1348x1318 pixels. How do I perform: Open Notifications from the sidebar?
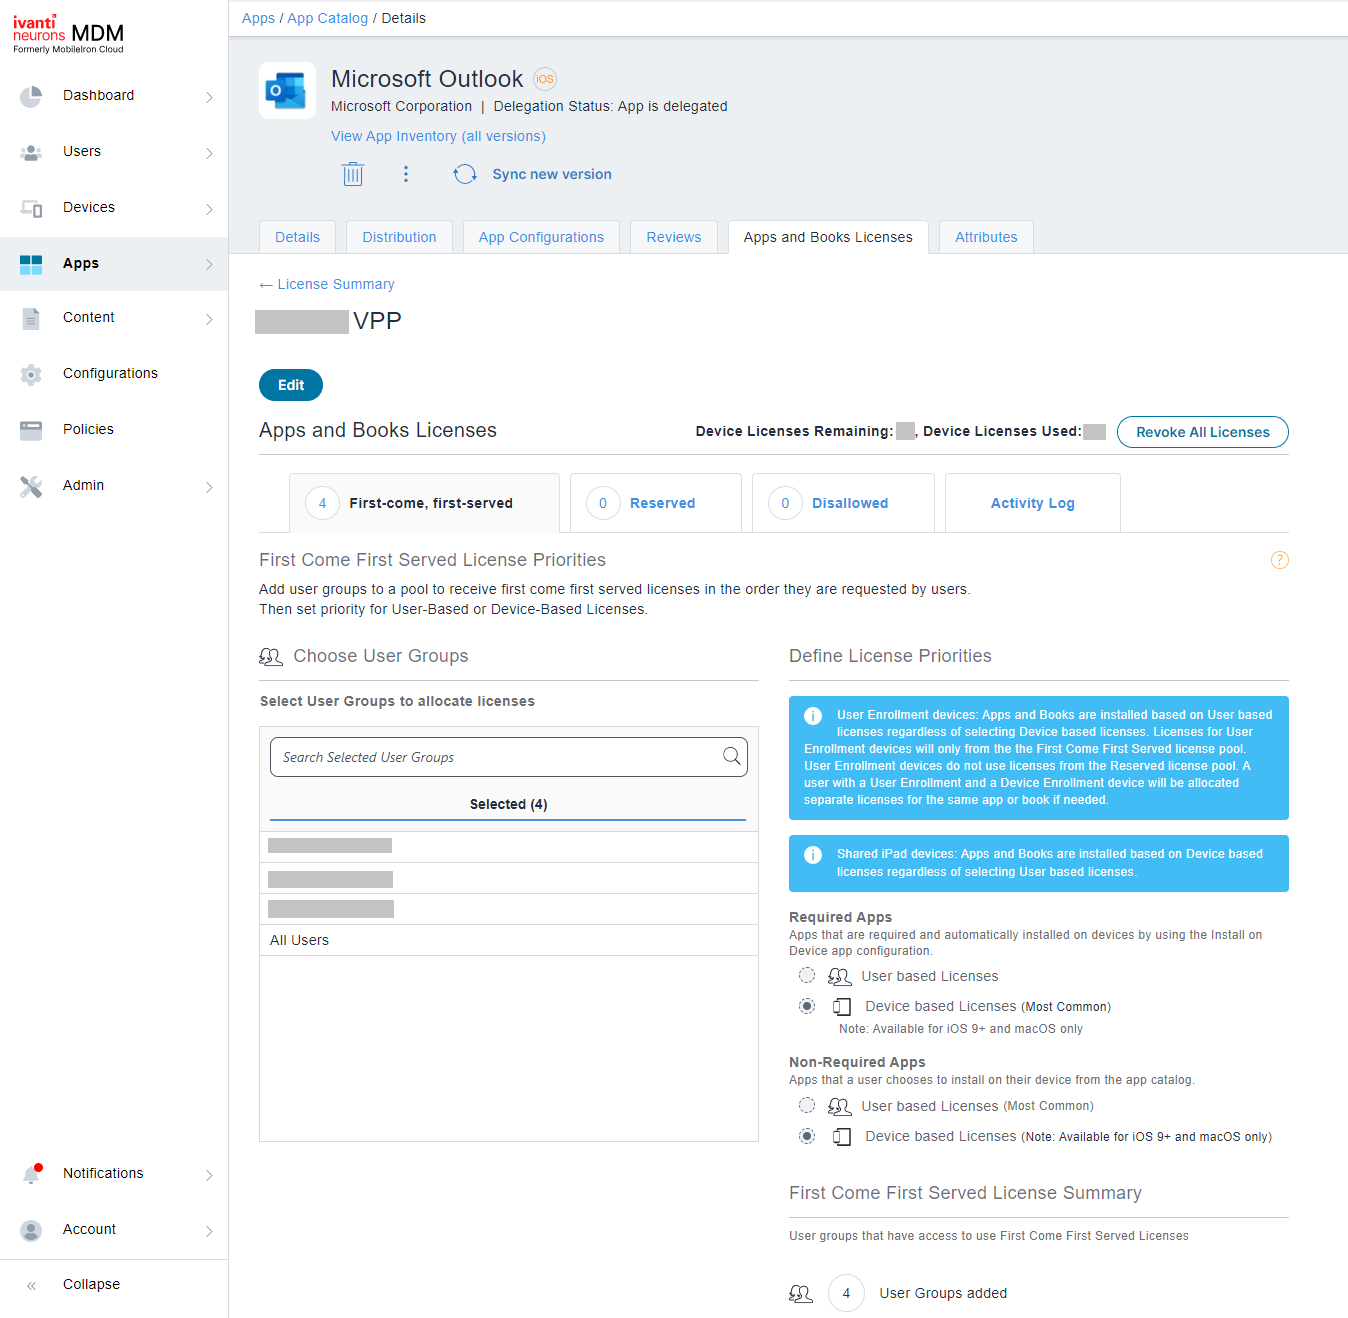tap(102, 1173)
